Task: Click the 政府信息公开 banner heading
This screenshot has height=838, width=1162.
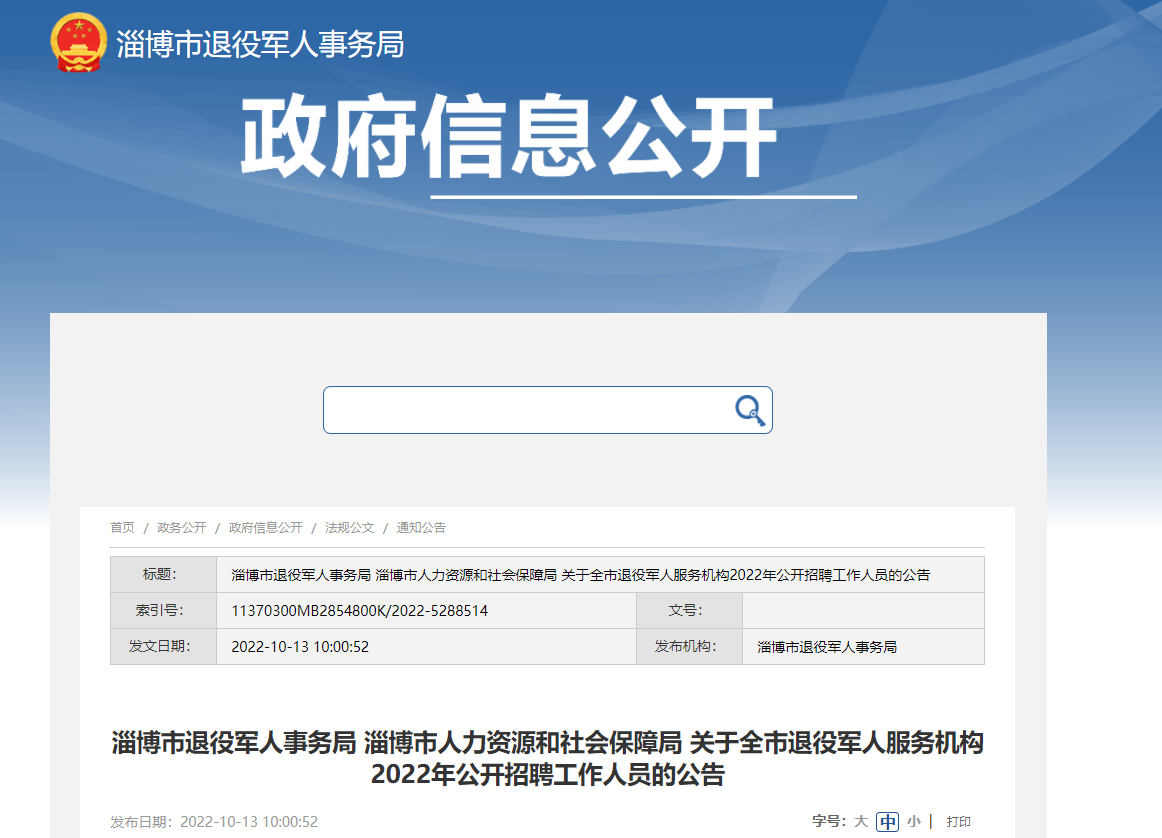Action: 508,137
